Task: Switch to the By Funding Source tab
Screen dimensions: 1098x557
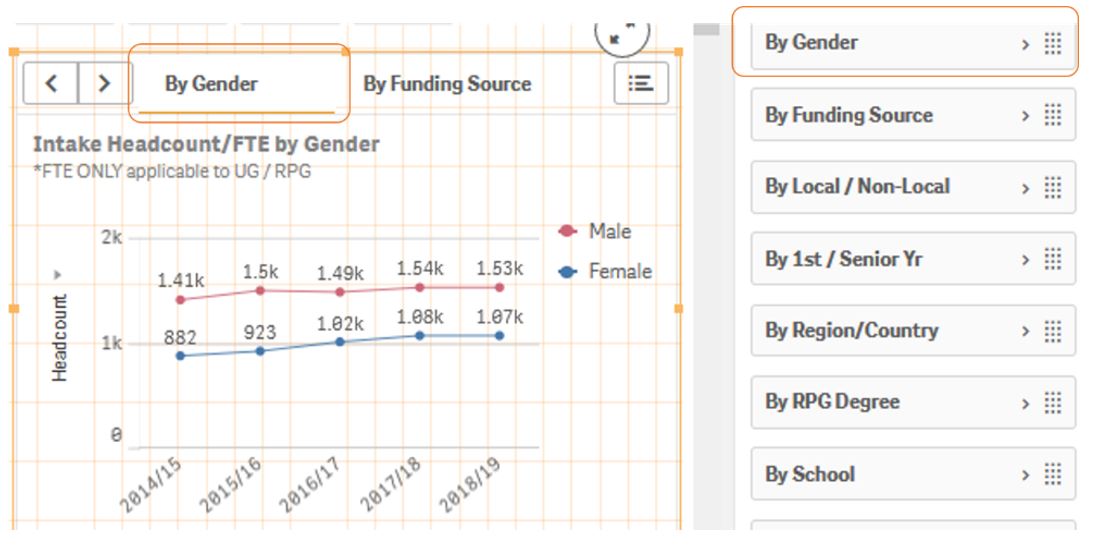Action: tap(447, 84)
